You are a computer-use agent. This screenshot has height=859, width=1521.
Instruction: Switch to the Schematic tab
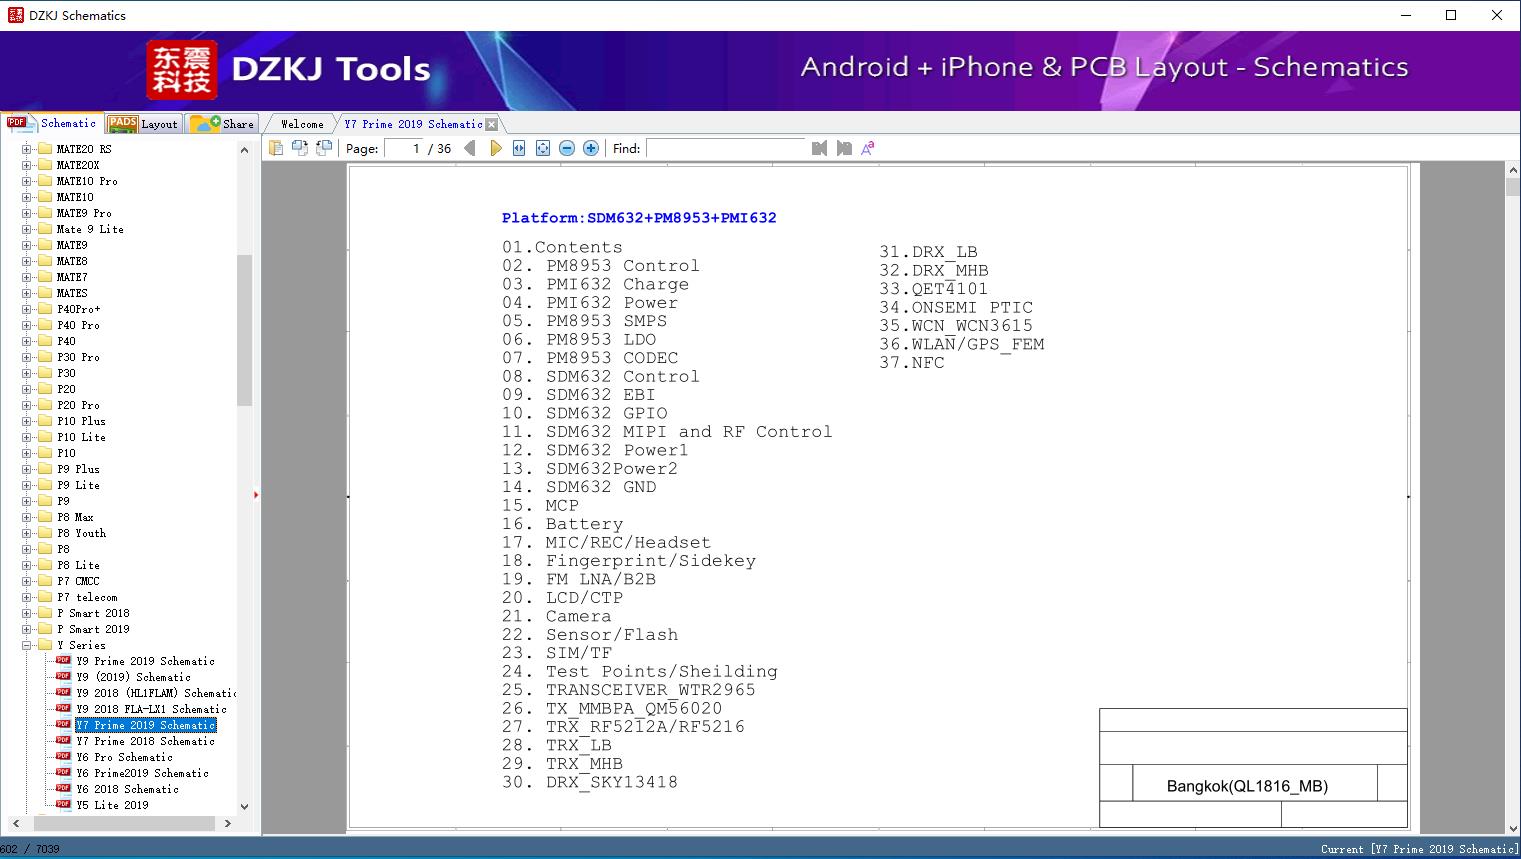52,123
